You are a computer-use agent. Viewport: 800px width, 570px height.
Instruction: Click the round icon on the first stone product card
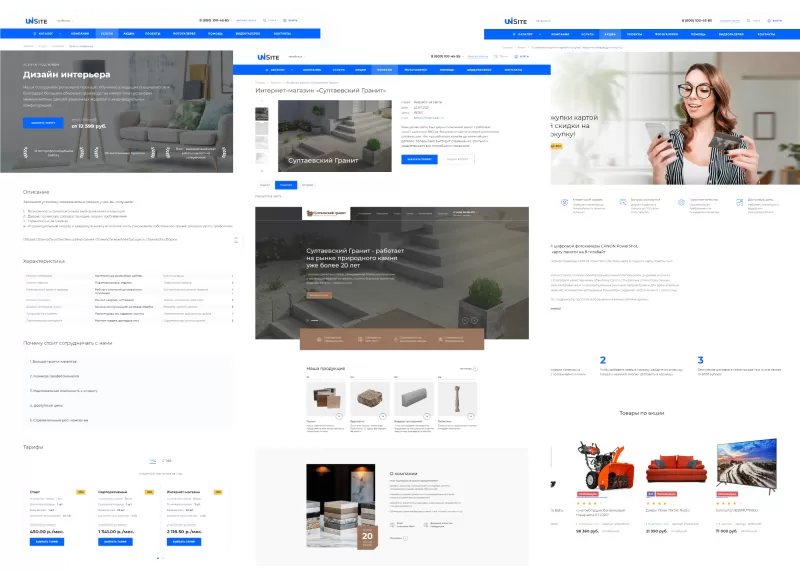tap(340, 415)
